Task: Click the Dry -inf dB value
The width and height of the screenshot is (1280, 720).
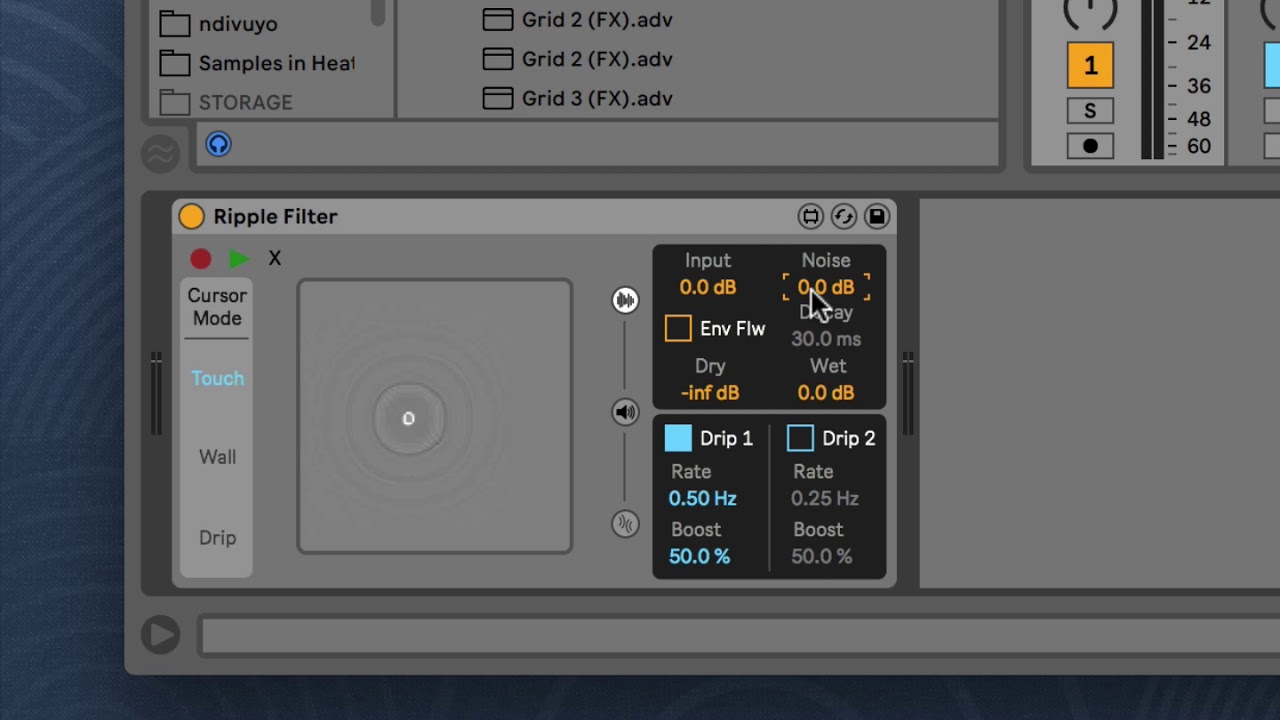Action: point(710,393)
